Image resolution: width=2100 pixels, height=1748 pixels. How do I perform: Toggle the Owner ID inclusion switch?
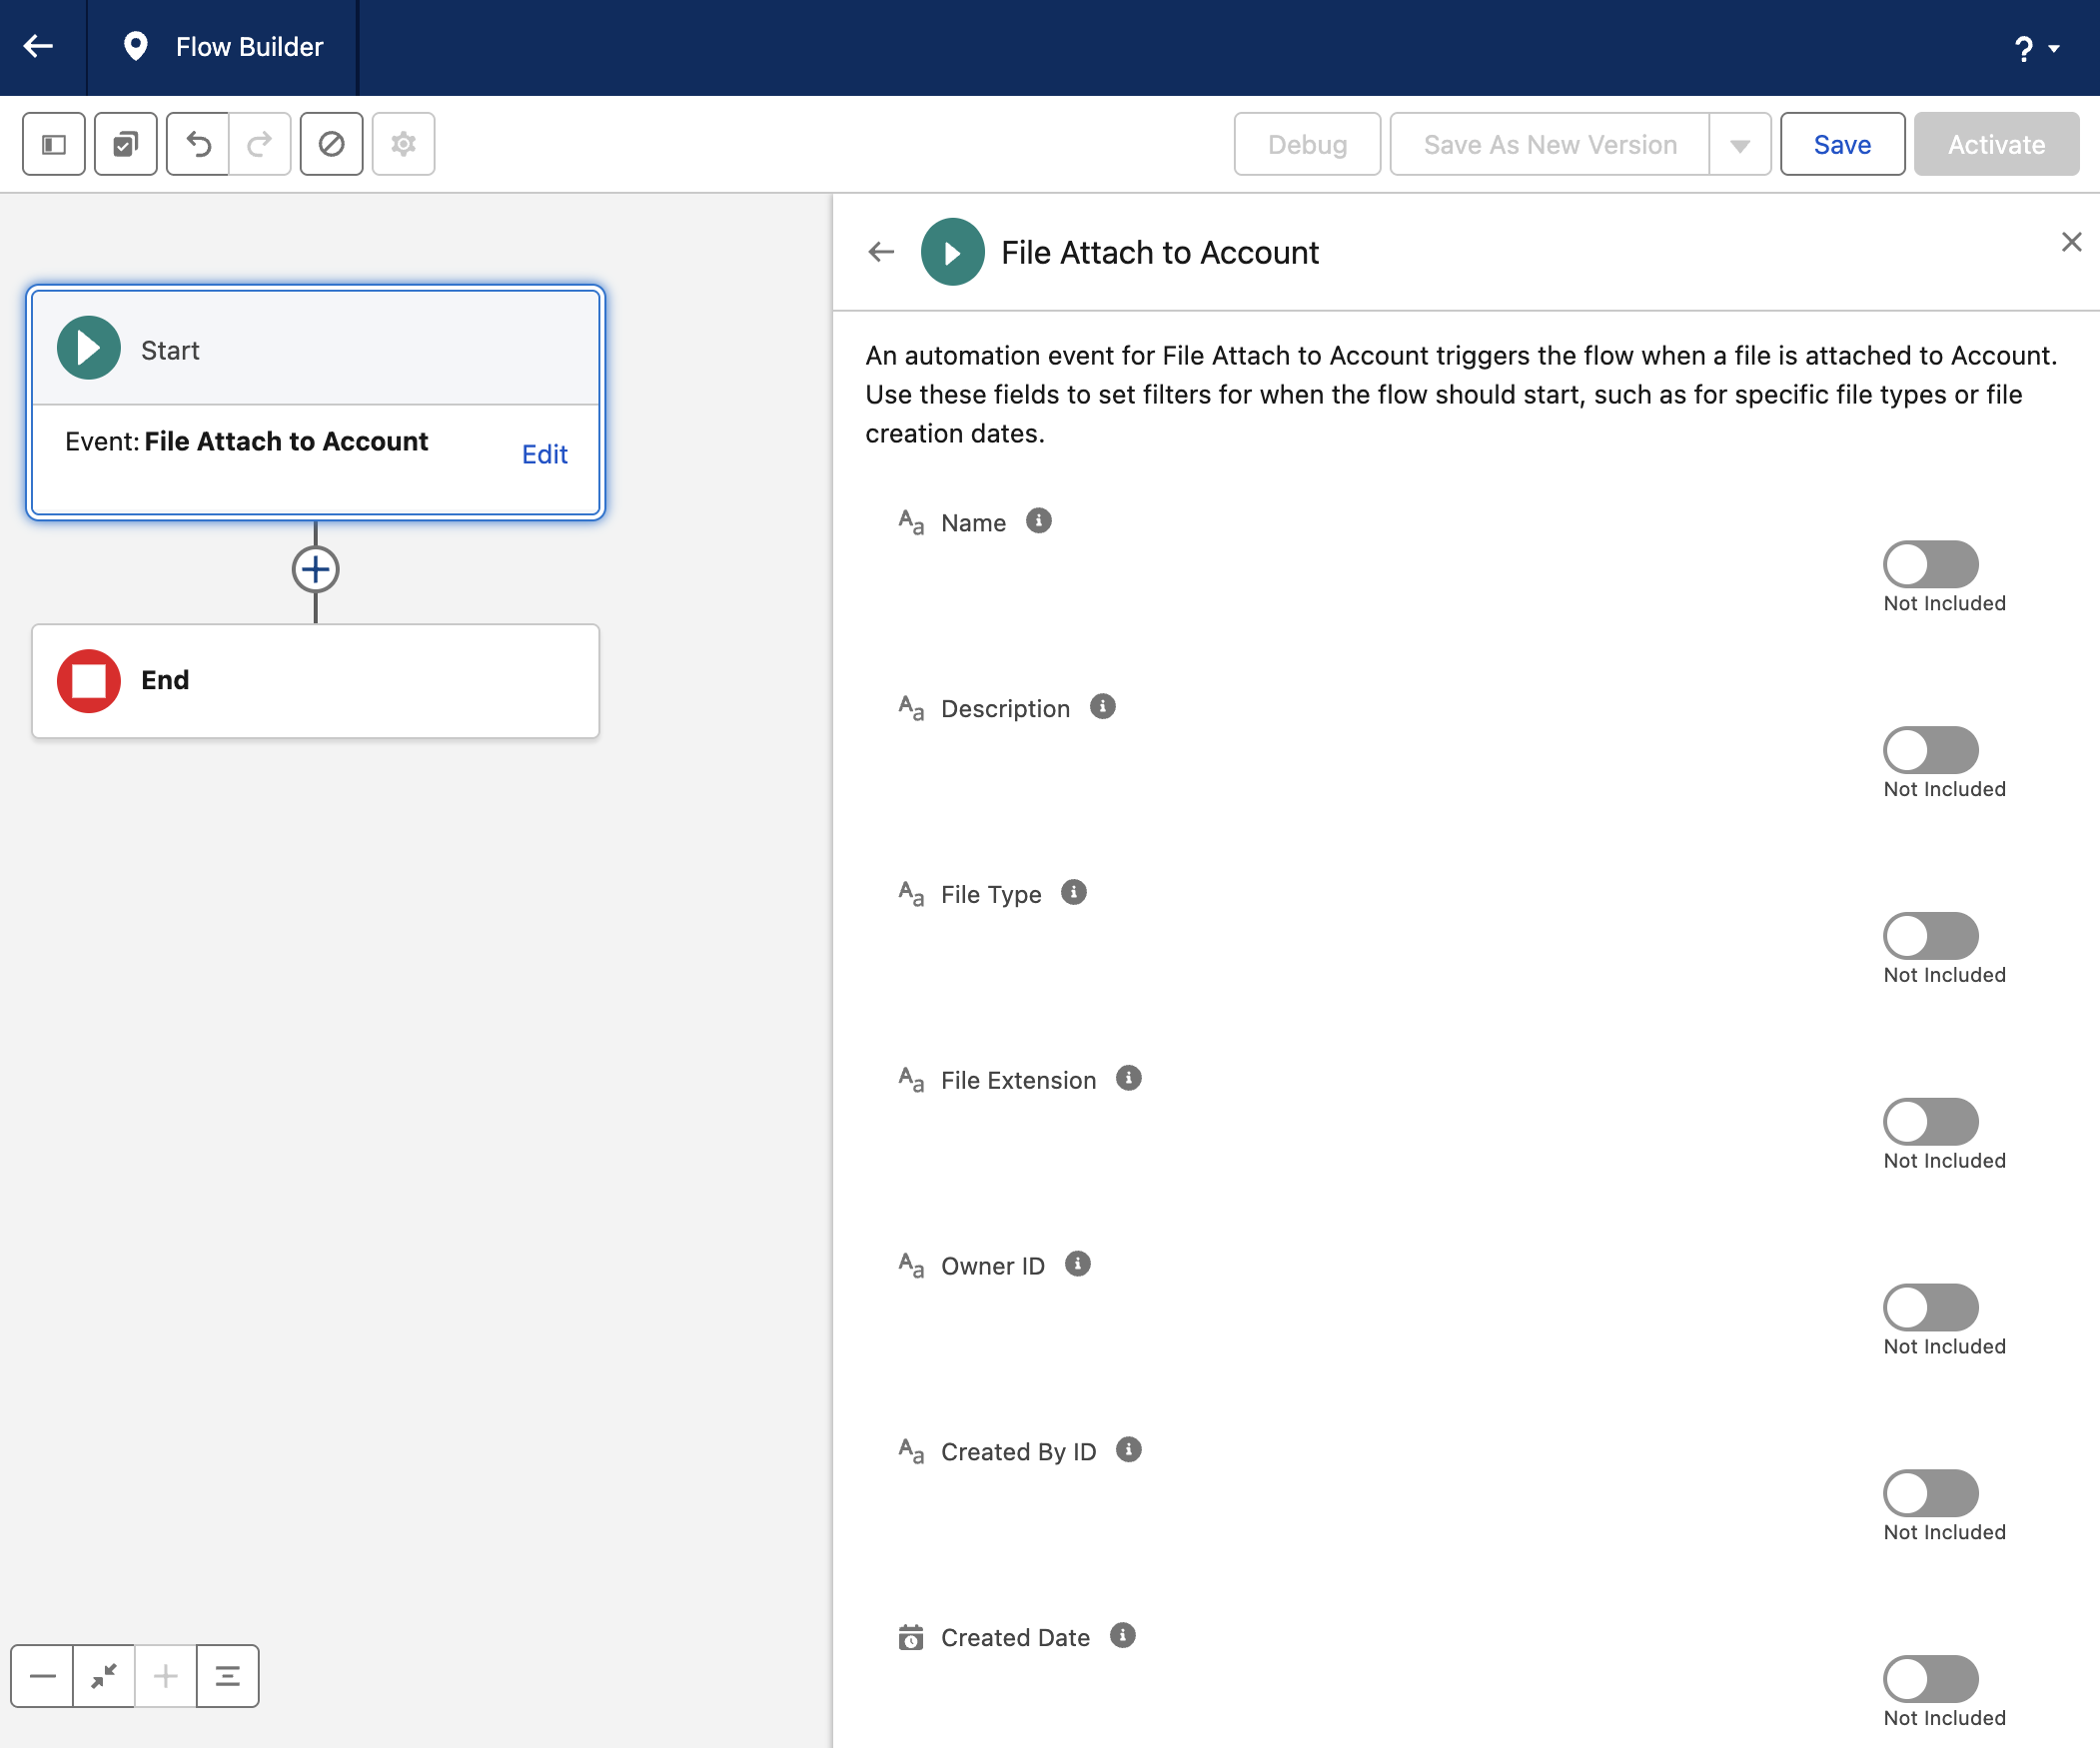[x=1930, y=1308]
